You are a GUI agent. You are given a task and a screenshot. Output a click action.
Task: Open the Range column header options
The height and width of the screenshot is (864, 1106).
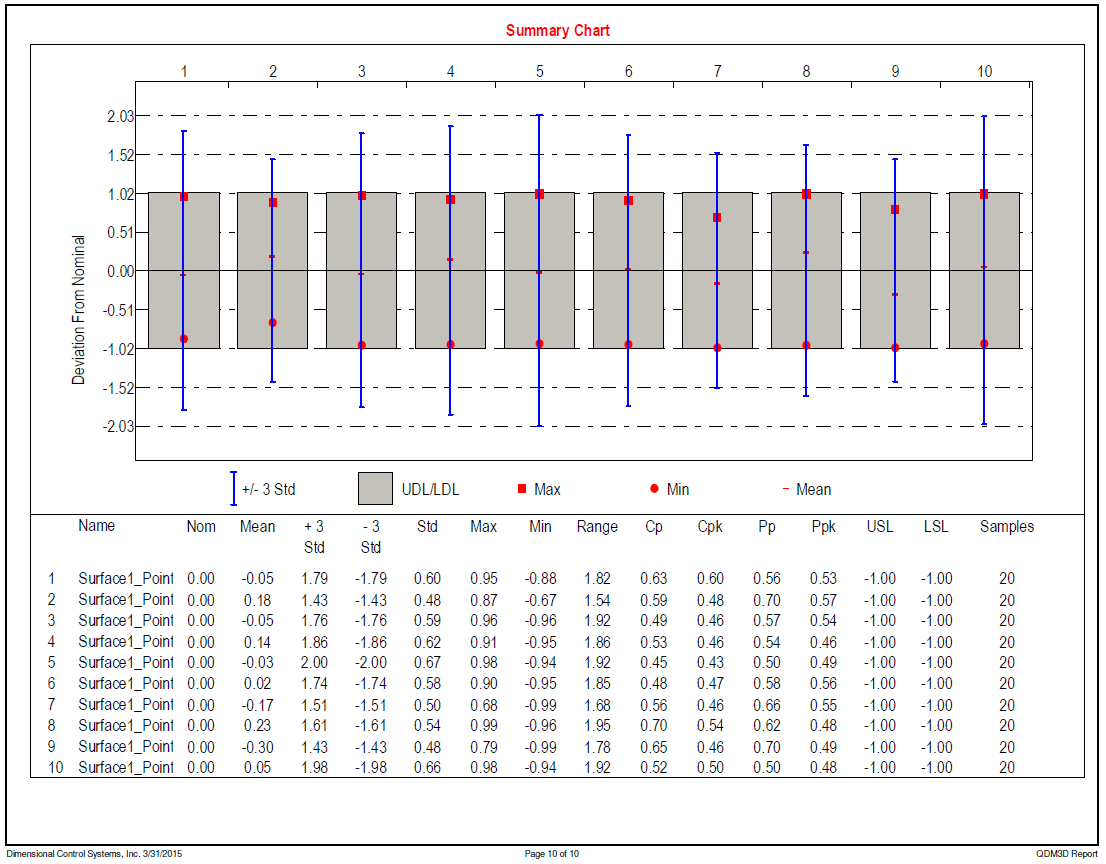coord(597,526)
